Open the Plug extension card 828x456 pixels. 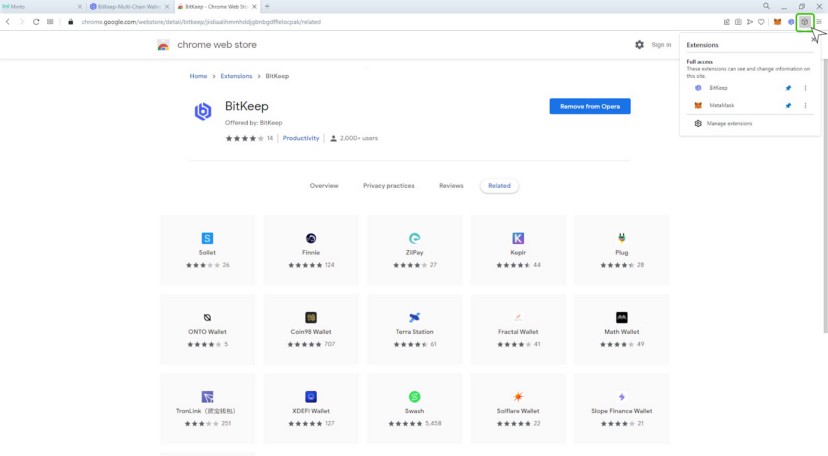[x=622, y=250]
